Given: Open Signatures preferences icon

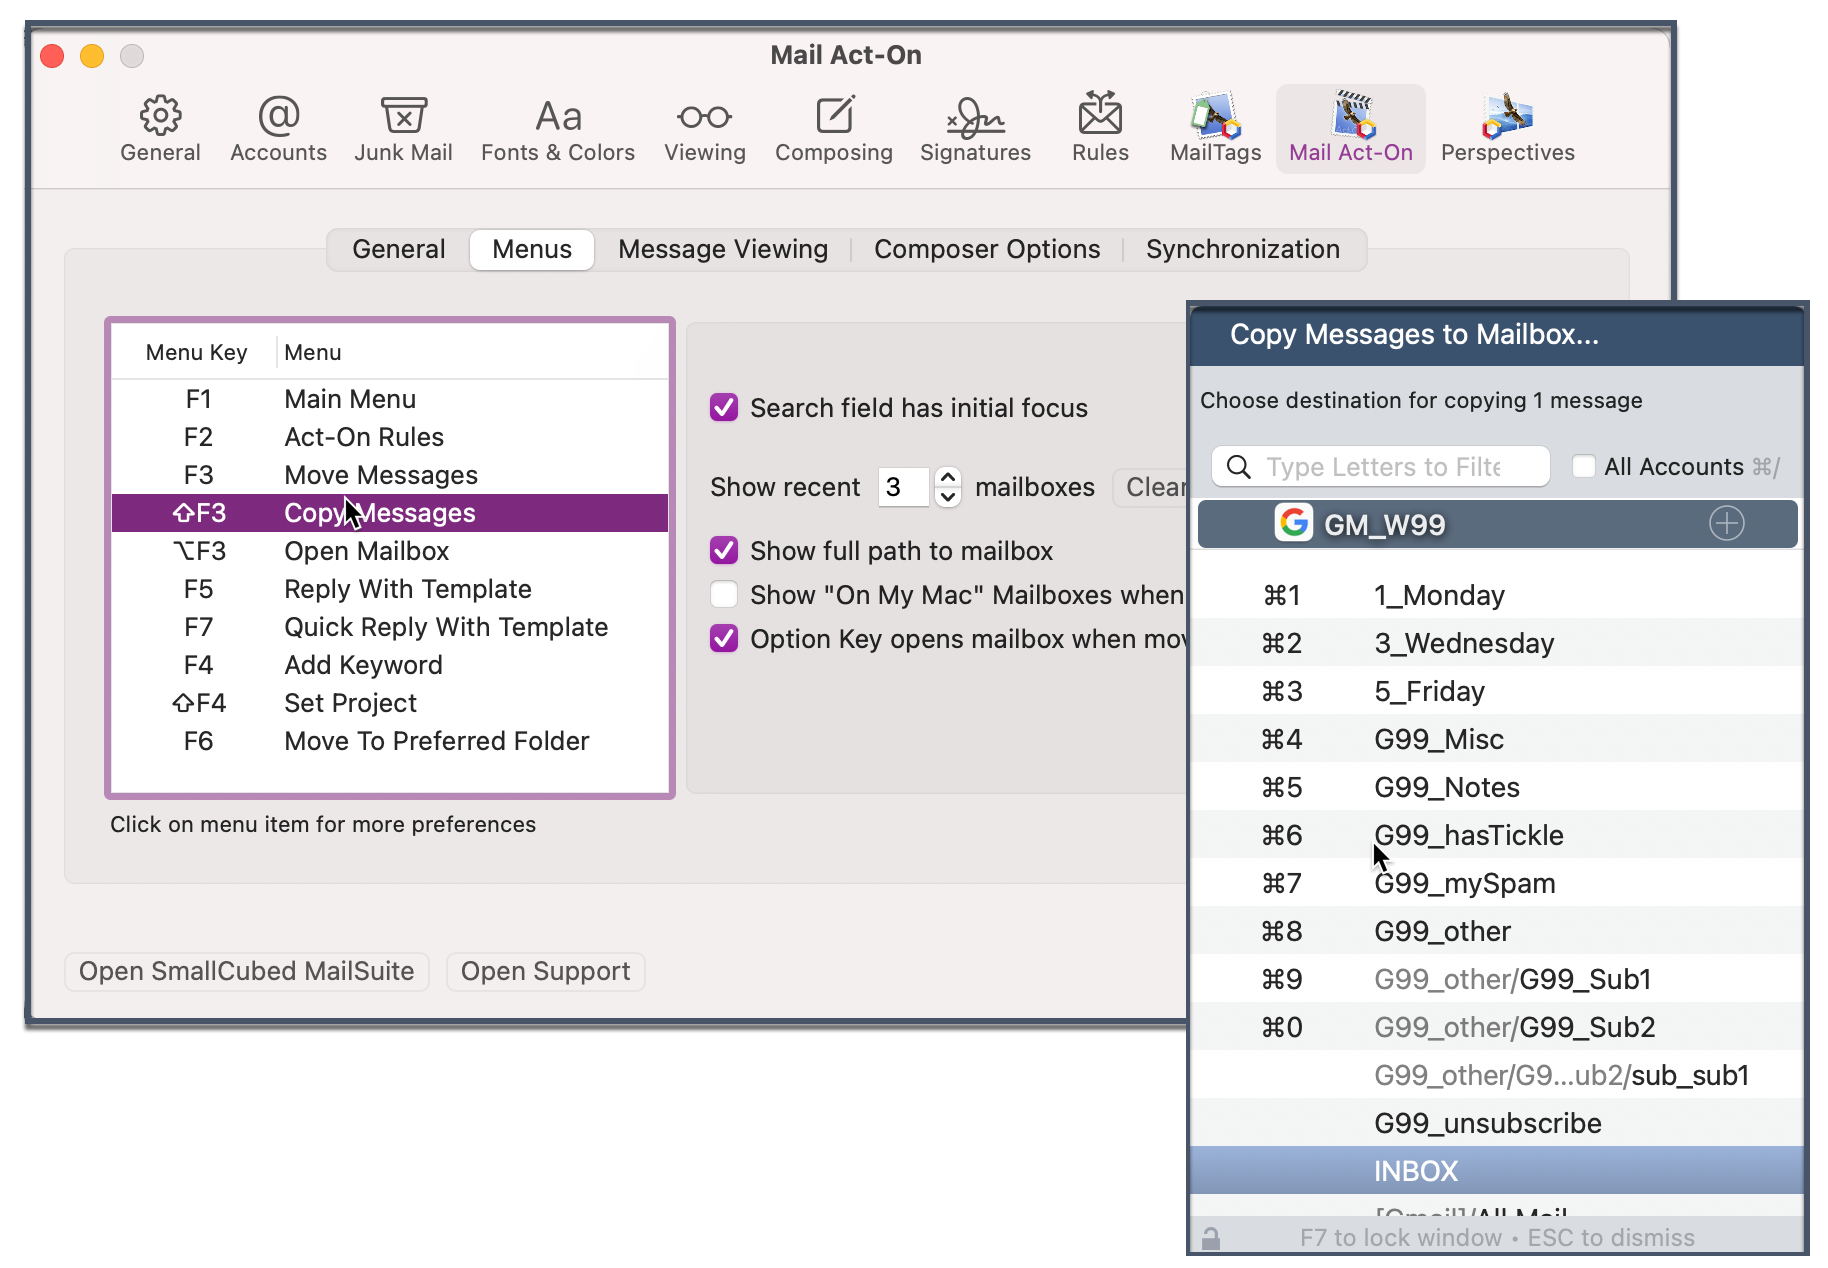Looking at the screenshot, I should pyautogui.click(x=975, y=117).
